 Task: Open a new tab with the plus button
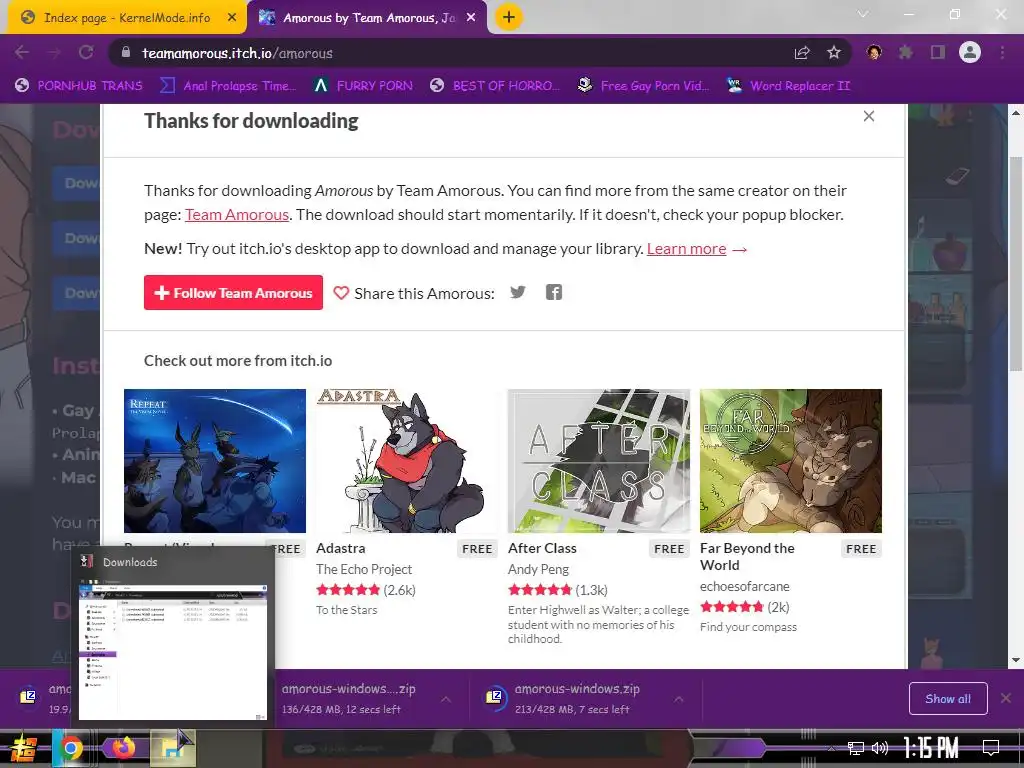pyautogui.click(x=509, y=17)
